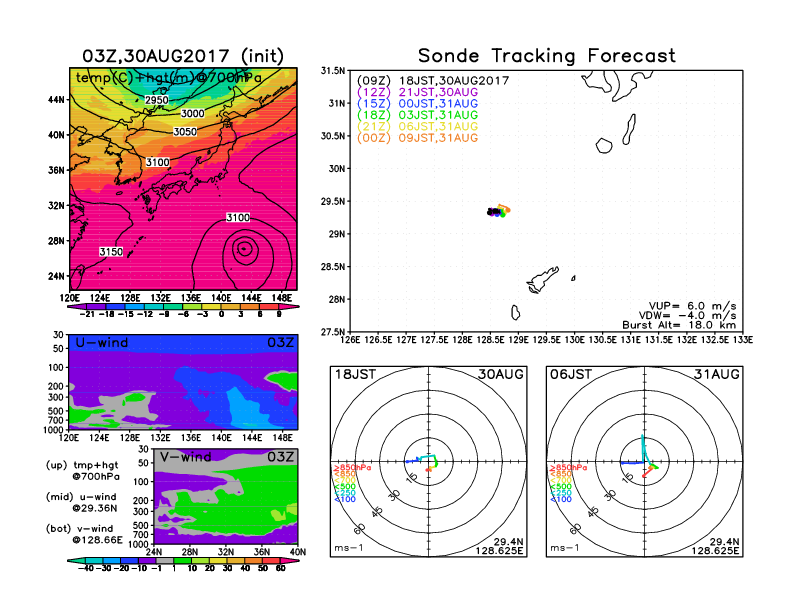Select green legend entry '(18Z) 03JST,31AUG'

click(x=417, y=115)
